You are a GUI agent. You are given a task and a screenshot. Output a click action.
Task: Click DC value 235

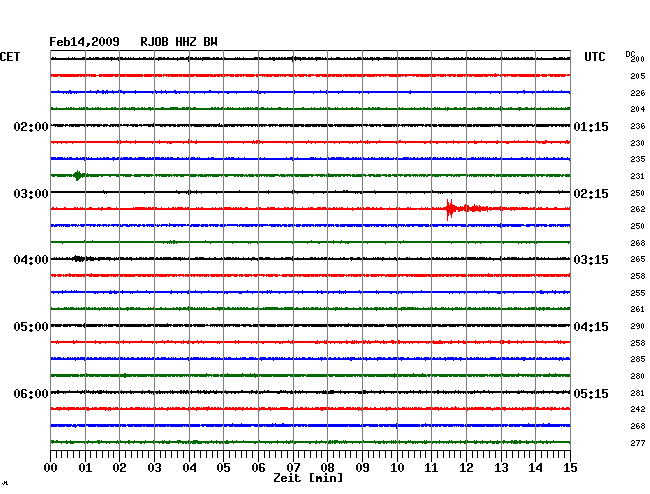coord(638,159)
